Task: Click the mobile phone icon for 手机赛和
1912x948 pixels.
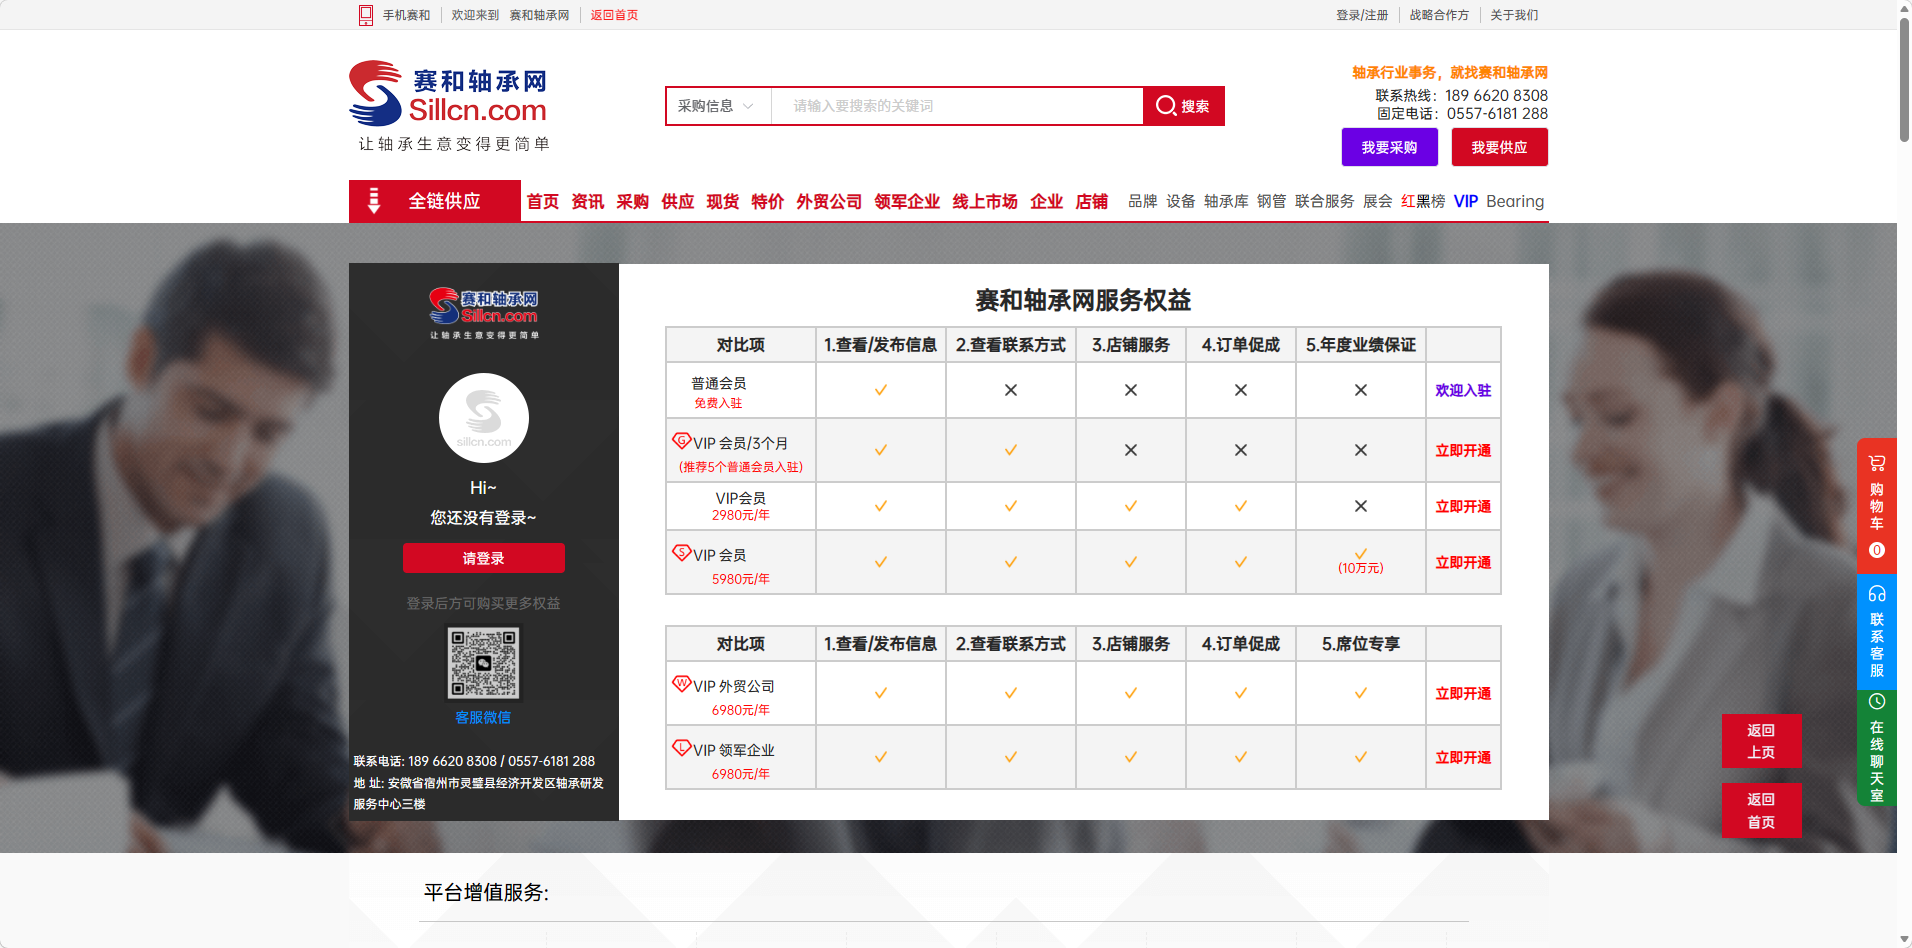Action: pyautogui.click(x=366, y=15)
